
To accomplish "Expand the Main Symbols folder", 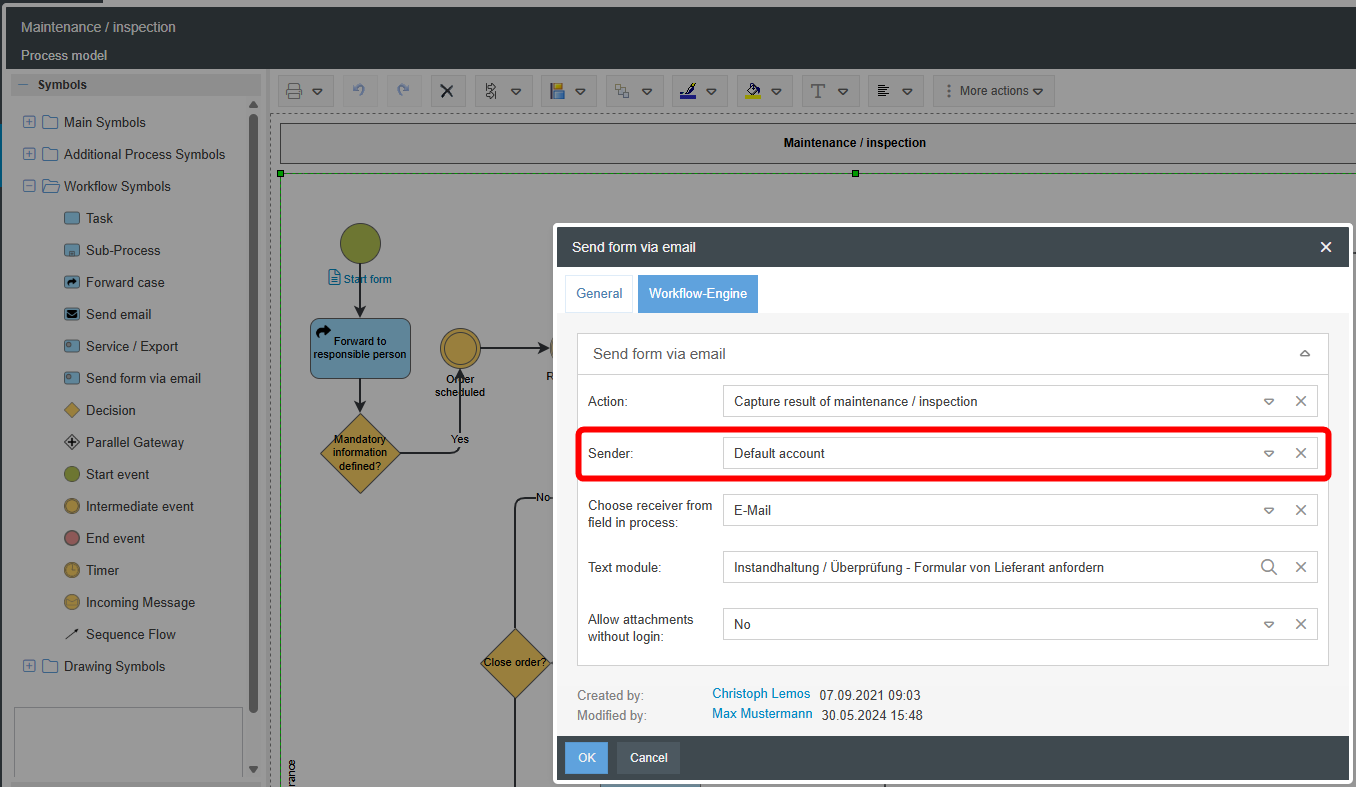I will [x=29, y=122].
